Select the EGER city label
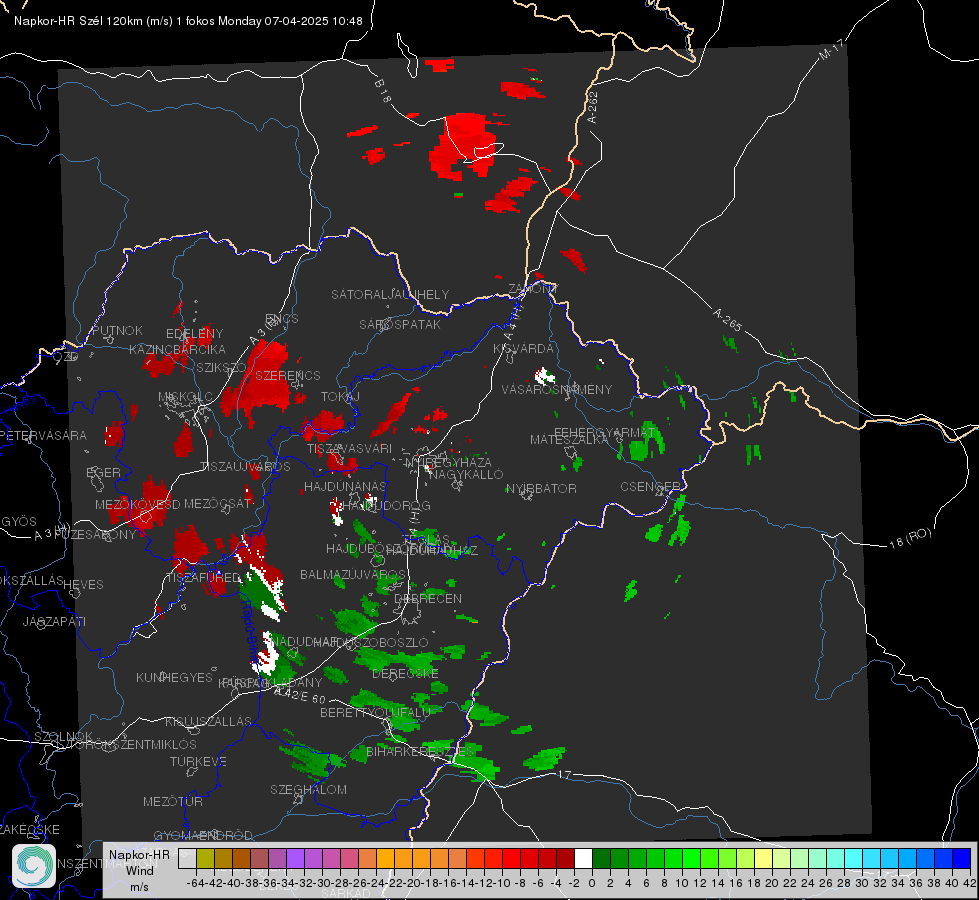 coord(103,473)
